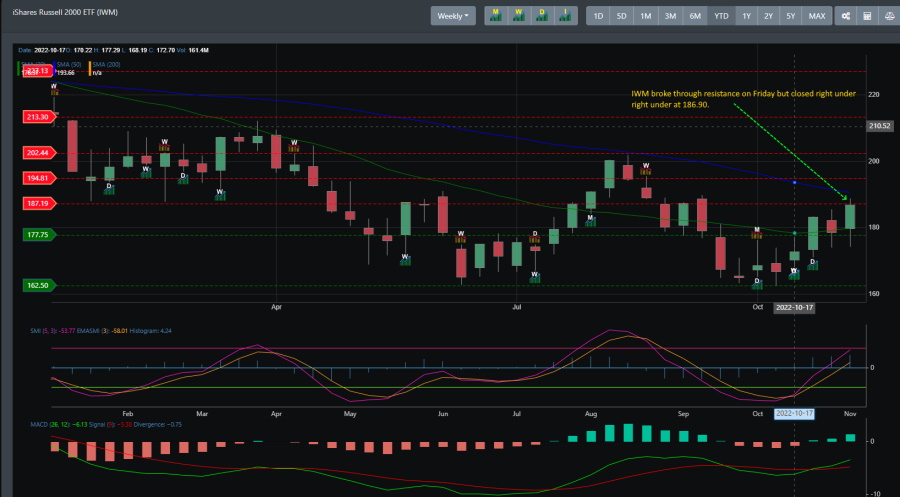Screen dimensions: 900x497
Task: Click the 2022-10-17 date marker on SMI panel
Action: pos(794,414)
